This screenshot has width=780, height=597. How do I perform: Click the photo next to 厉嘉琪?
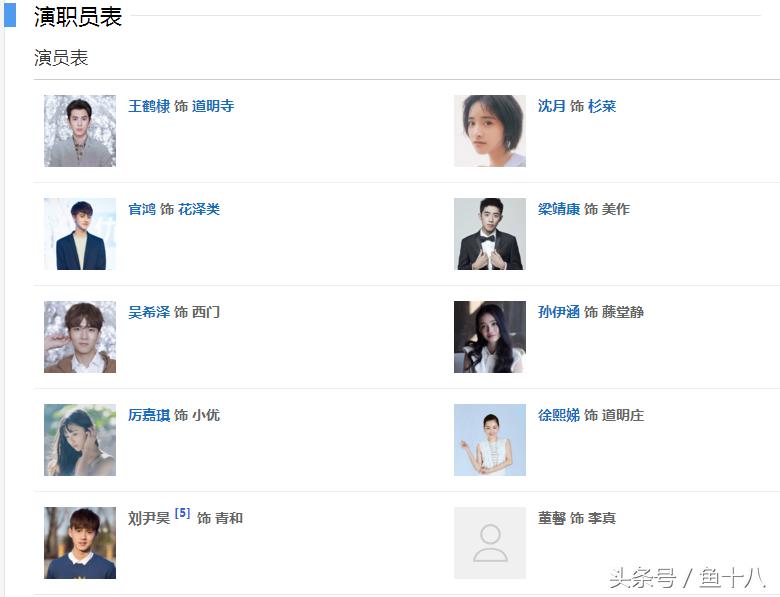point(80,440)
